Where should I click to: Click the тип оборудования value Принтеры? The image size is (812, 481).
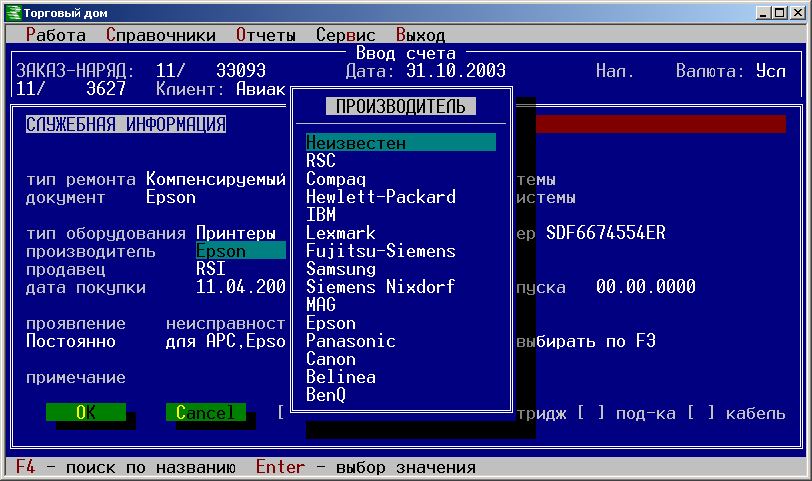236,233
